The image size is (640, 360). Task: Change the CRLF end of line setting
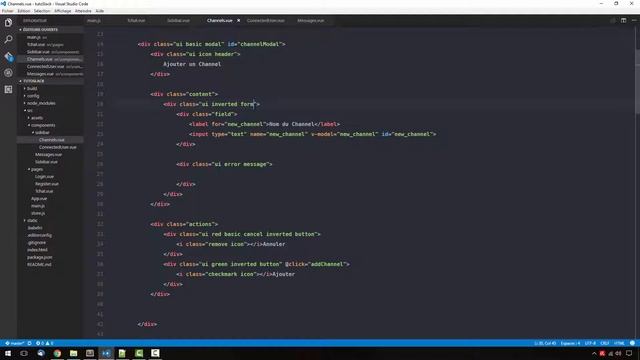coord(605,343)
